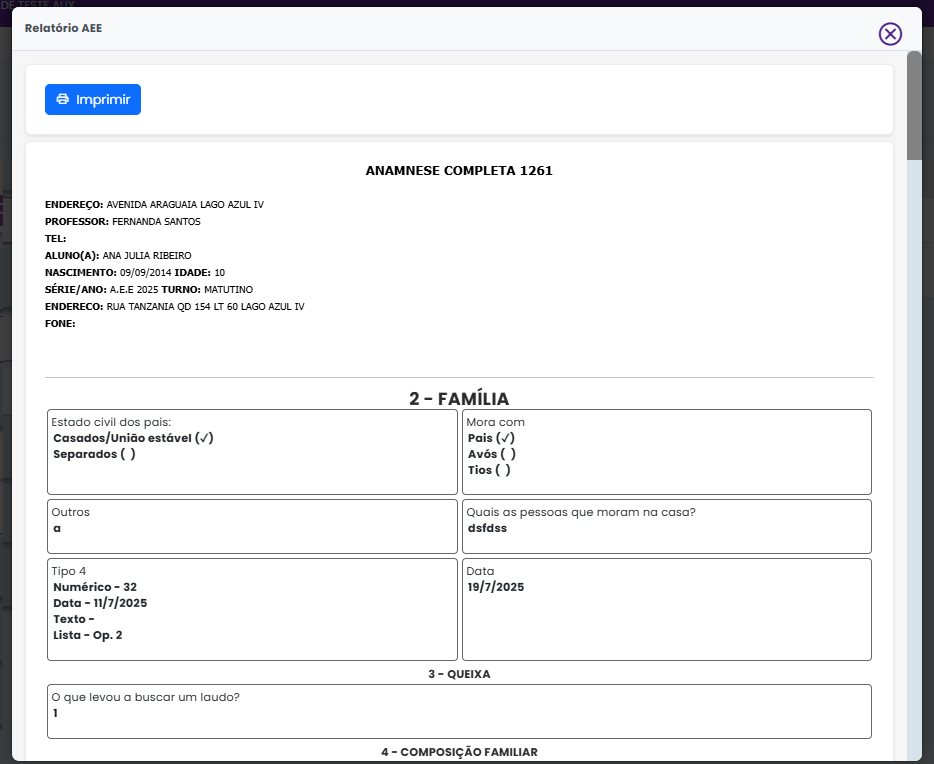
Task: Click the Pais checked option
Action: tap(491, 438)
